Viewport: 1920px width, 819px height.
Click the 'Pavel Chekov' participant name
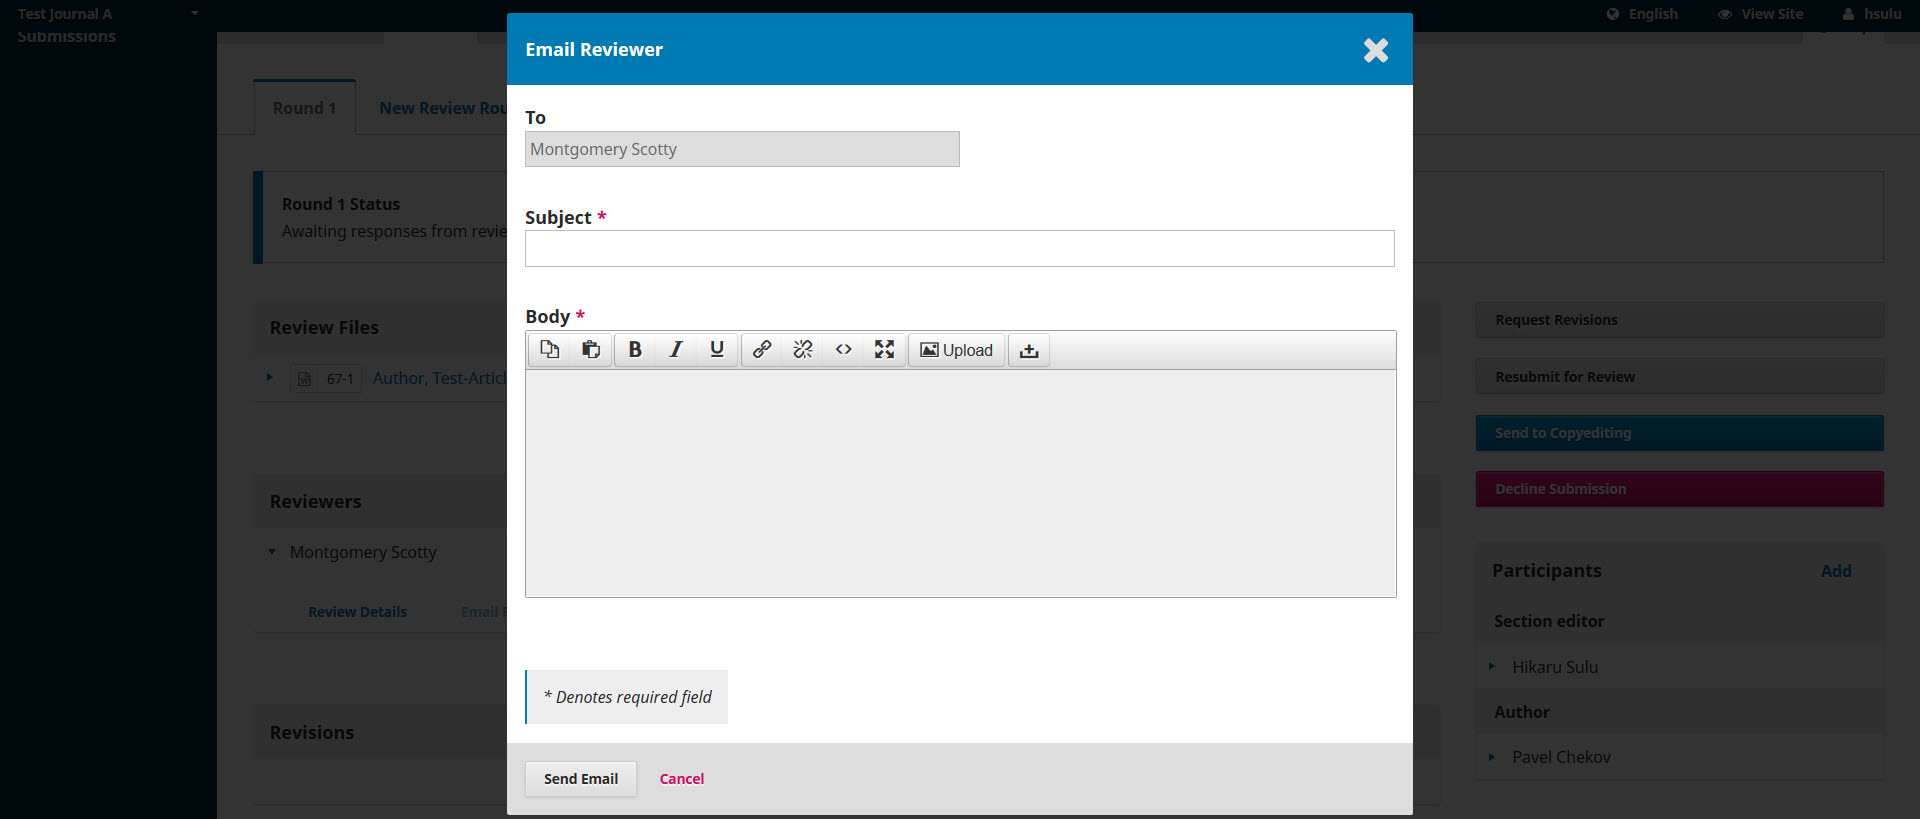click(x=1561, y=757)
